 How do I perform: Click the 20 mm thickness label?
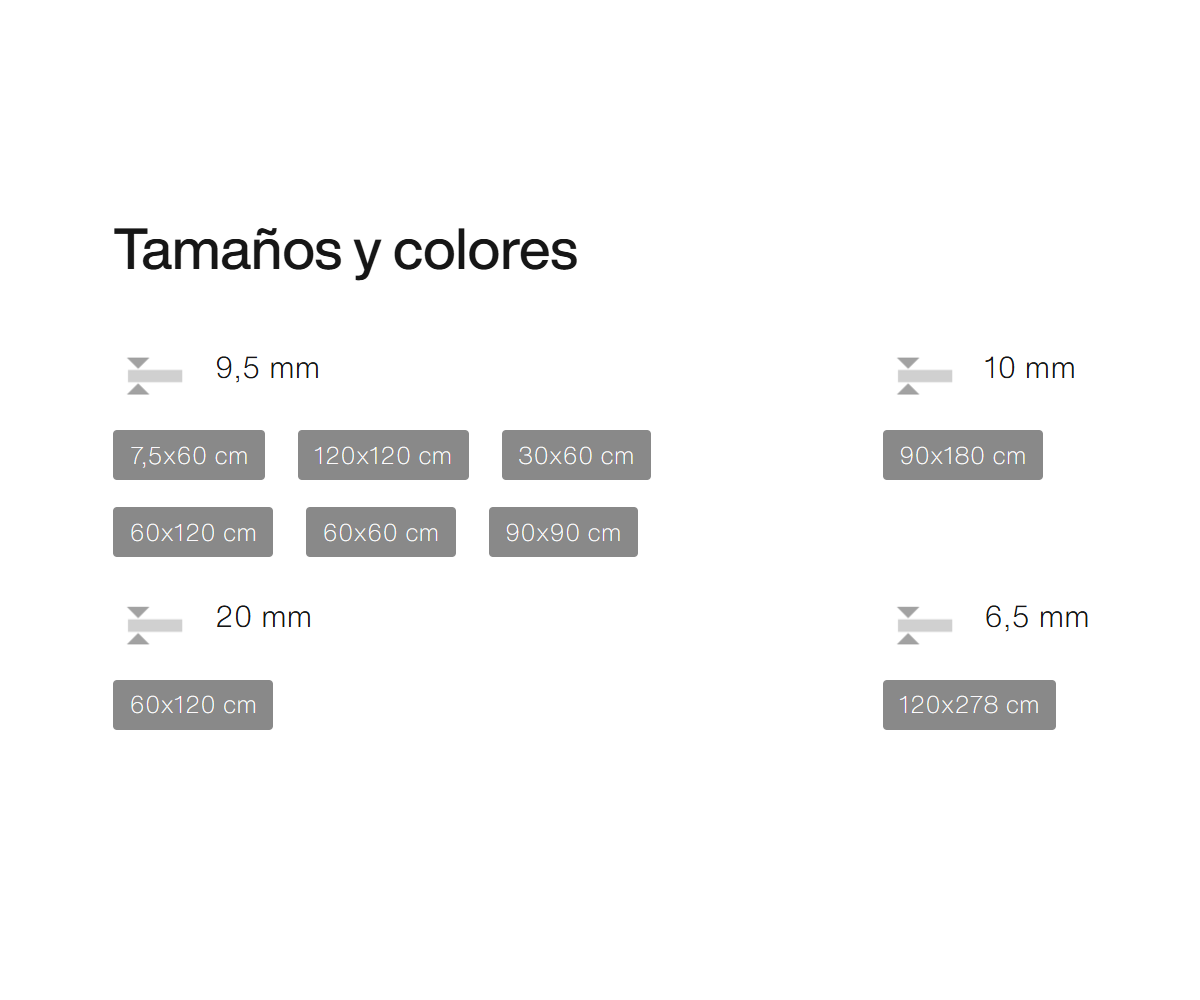tap(263, 618)
